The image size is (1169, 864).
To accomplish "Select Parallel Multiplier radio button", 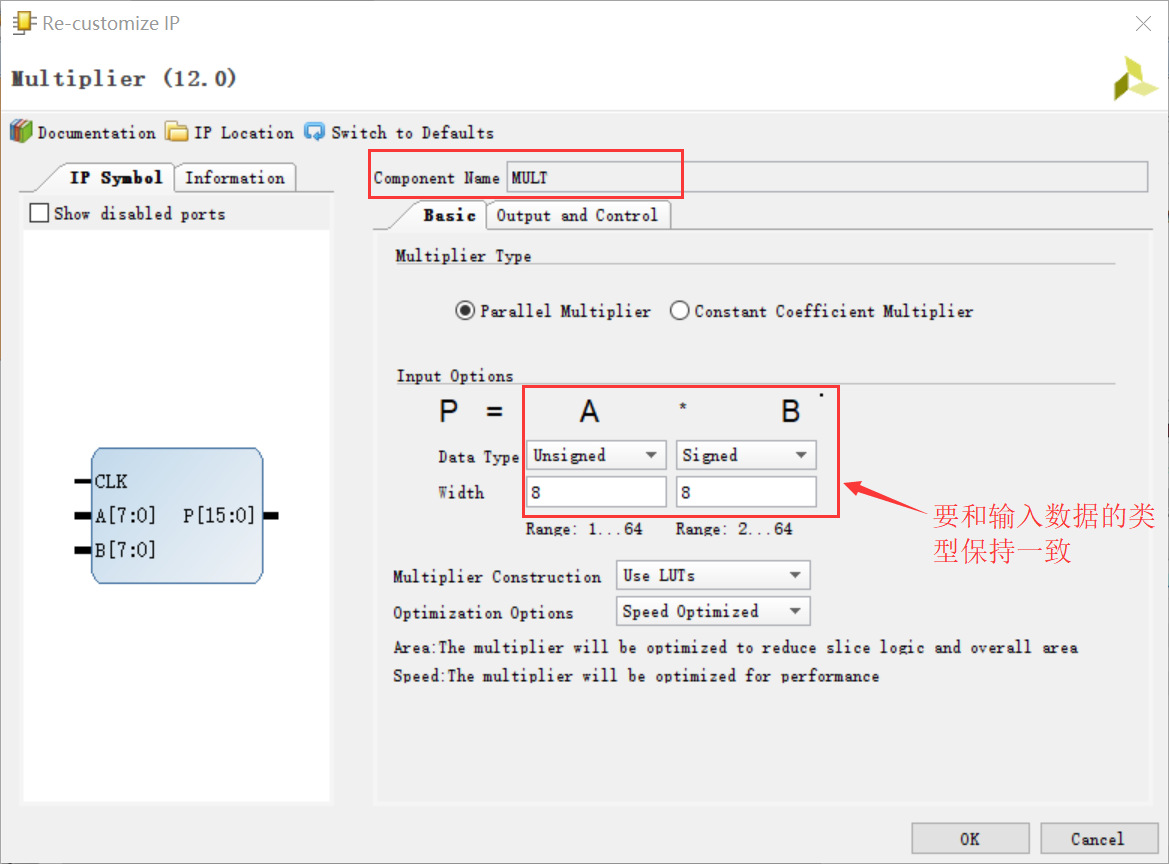I will coord(465,311).
